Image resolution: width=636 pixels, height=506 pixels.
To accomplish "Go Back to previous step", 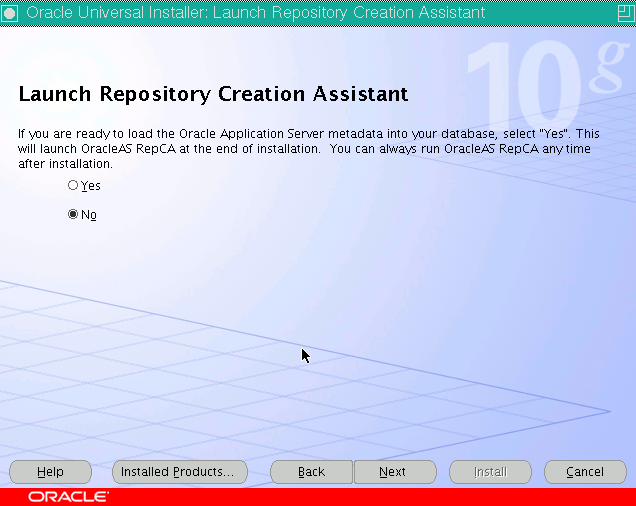I will [311, 472].
